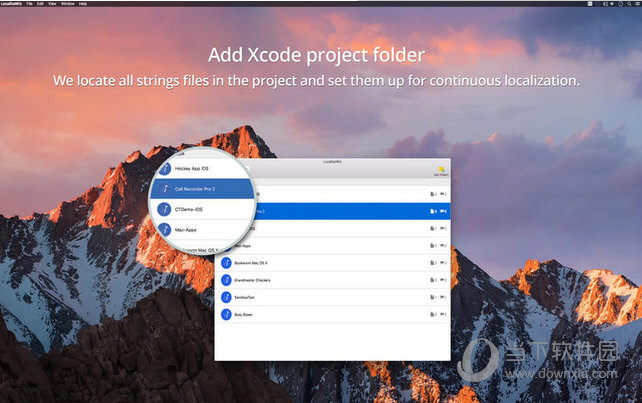Click the empty area below the project list
Viewport: 642px width, 403px height.
pos(332,342)
